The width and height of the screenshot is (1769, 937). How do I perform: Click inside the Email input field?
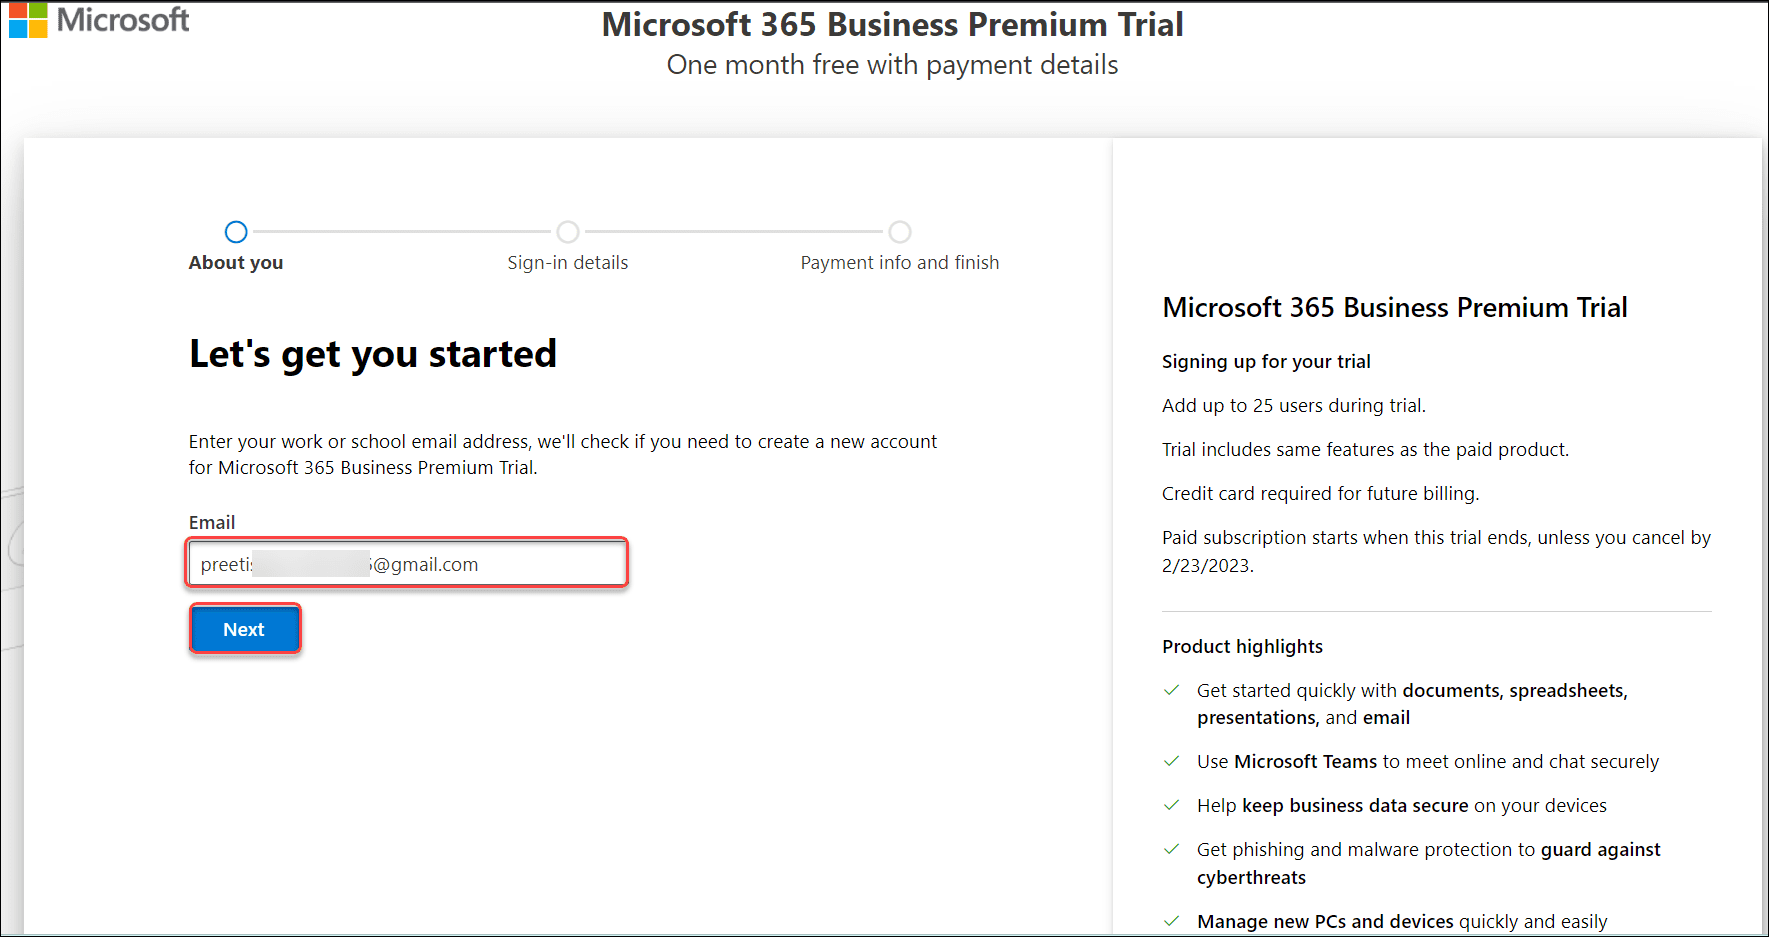coord(406,563)
